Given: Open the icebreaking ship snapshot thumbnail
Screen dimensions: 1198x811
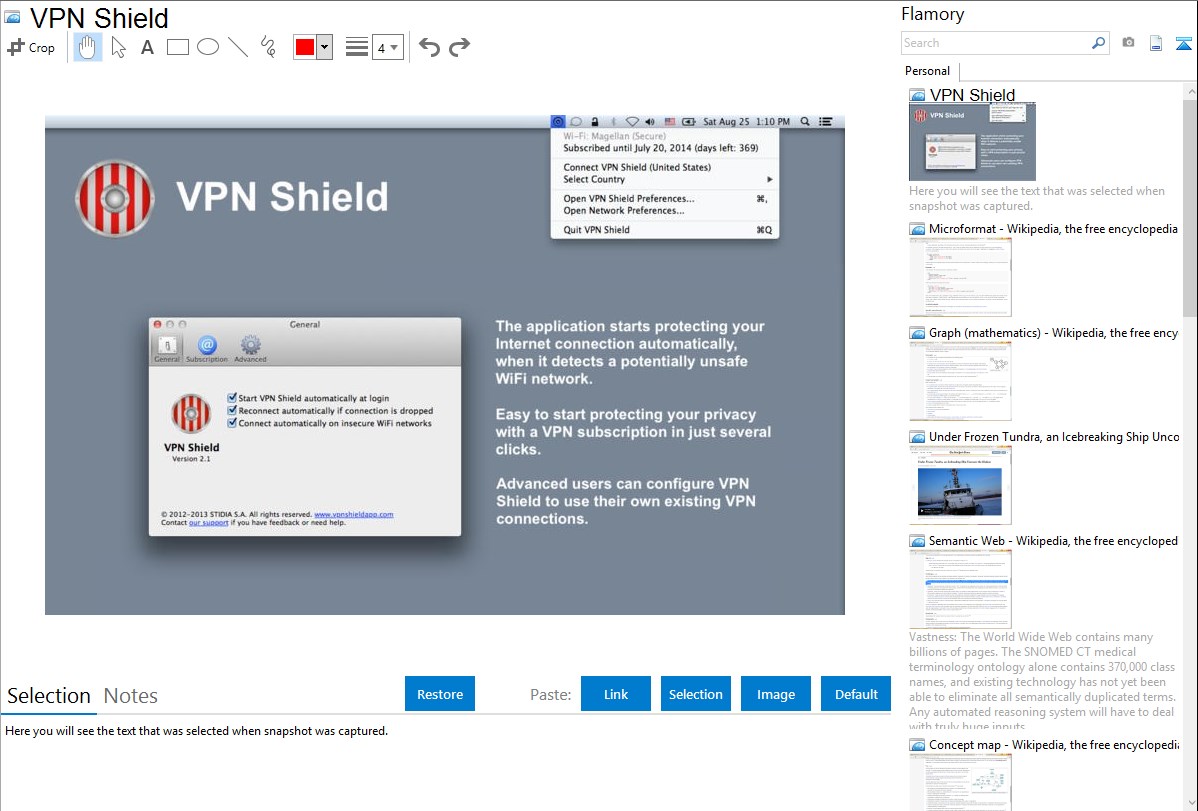Looking at the screenshot, I should coord(960,485).
